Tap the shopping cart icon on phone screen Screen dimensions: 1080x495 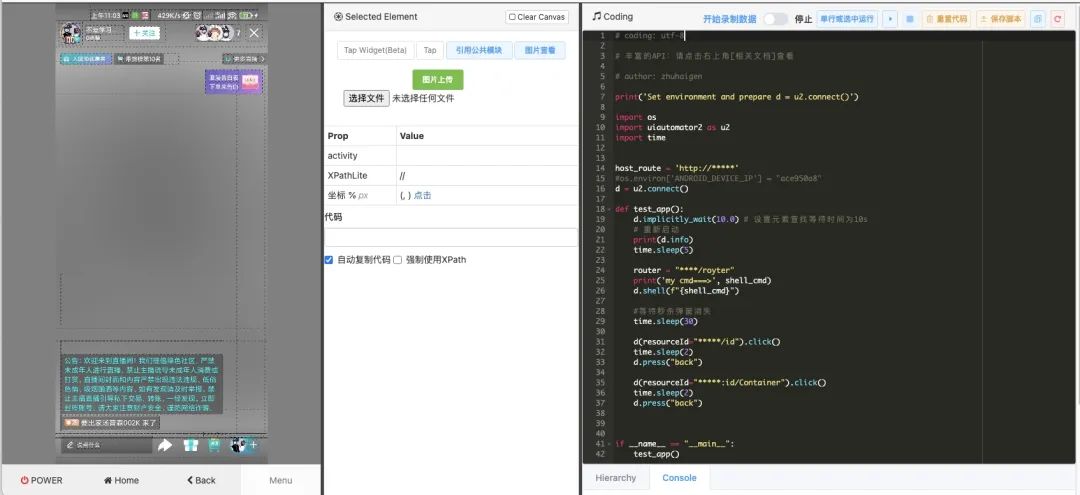pyautogui.click(x=213, y=445)
